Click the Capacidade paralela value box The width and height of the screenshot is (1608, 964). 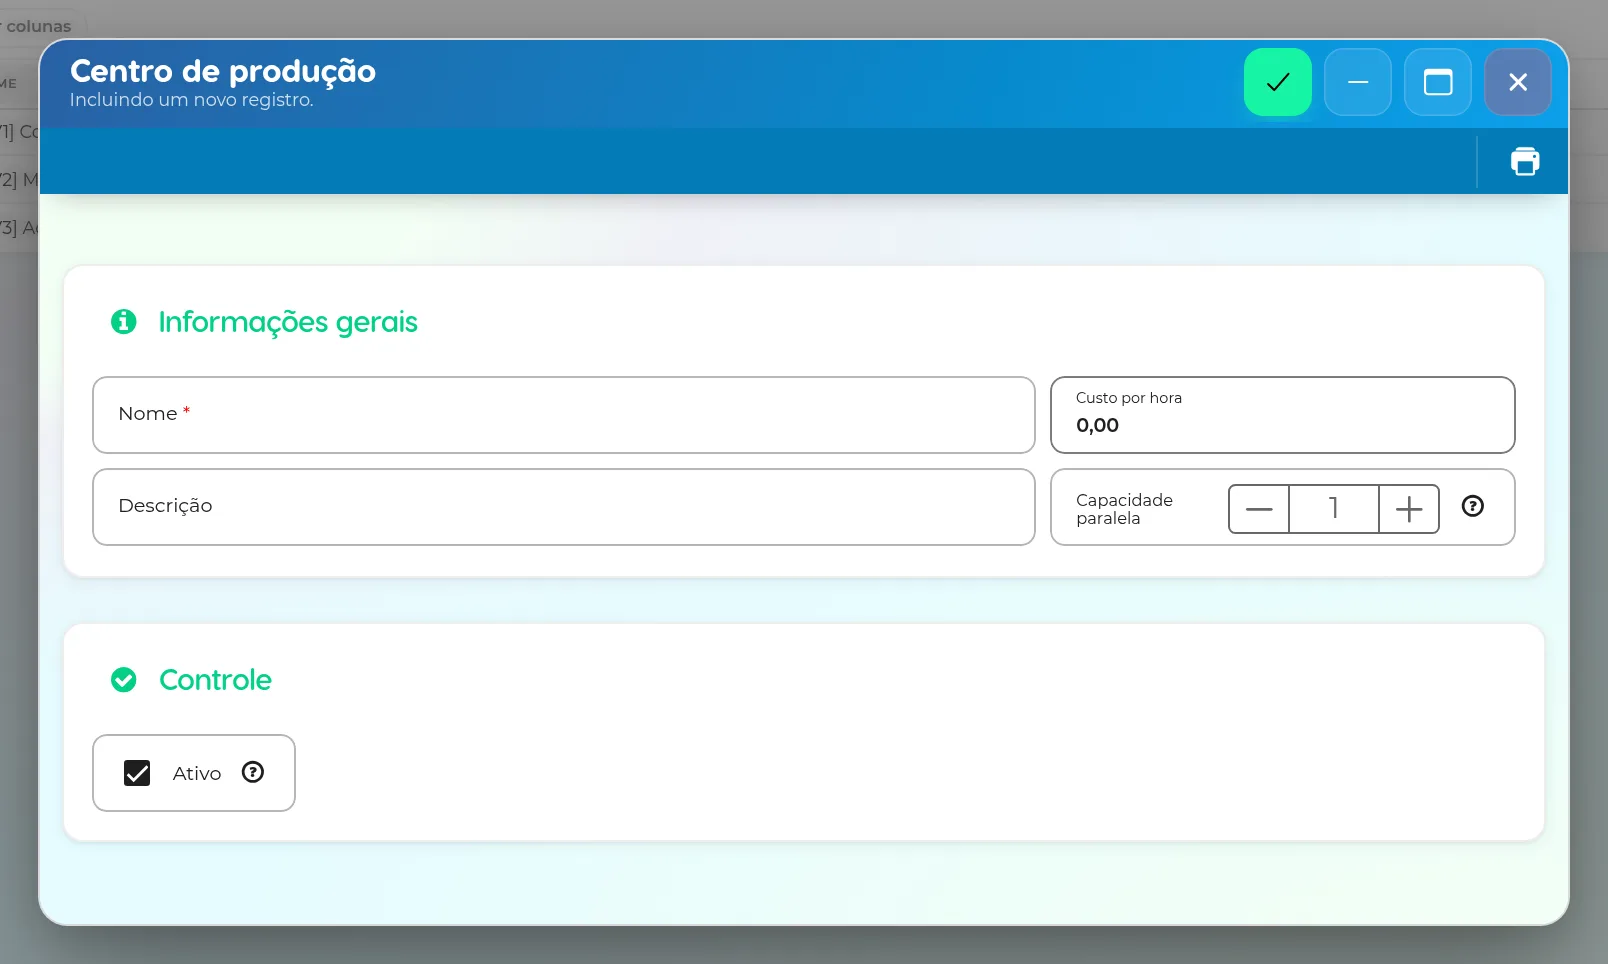tap(1333, 509)
